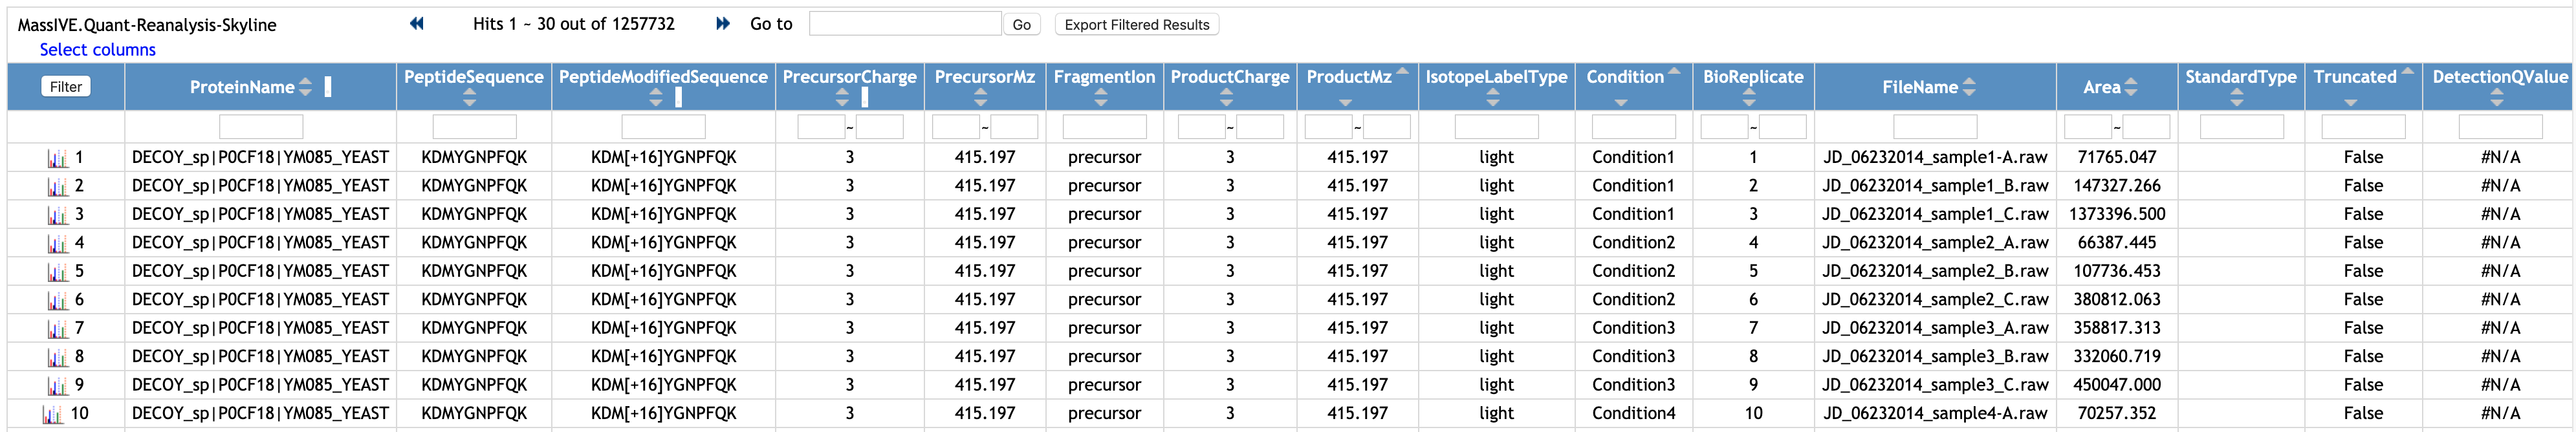This screenshot has height=432, width=2576.
Task: Open the chart icon for row 10
Action: point(52,414)
